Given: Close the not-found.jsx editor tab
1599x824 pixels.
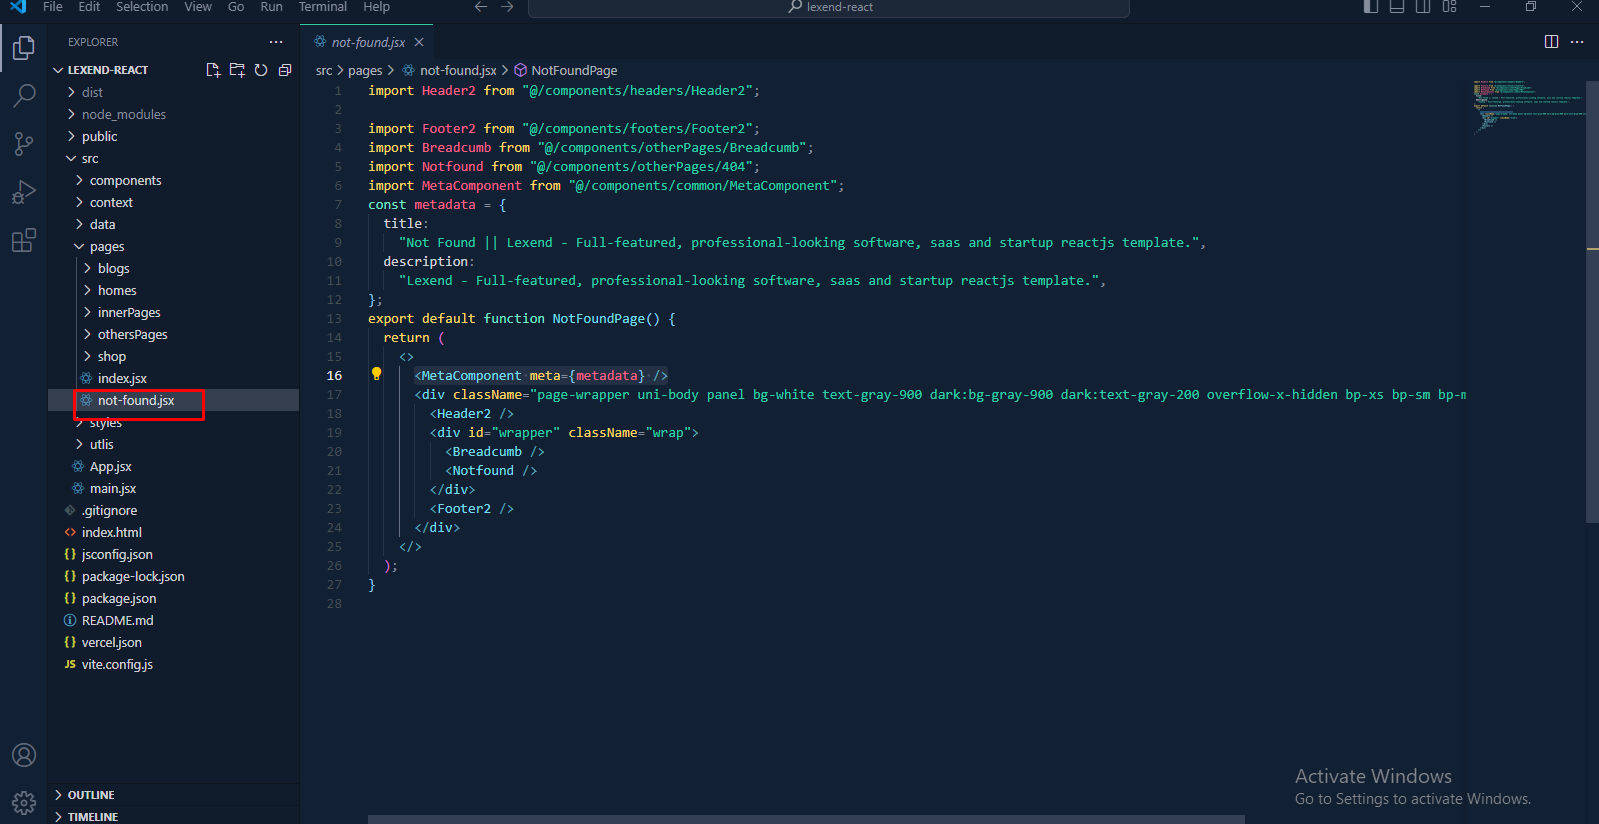Looking at the screenshot, I should tap(419, 42).
